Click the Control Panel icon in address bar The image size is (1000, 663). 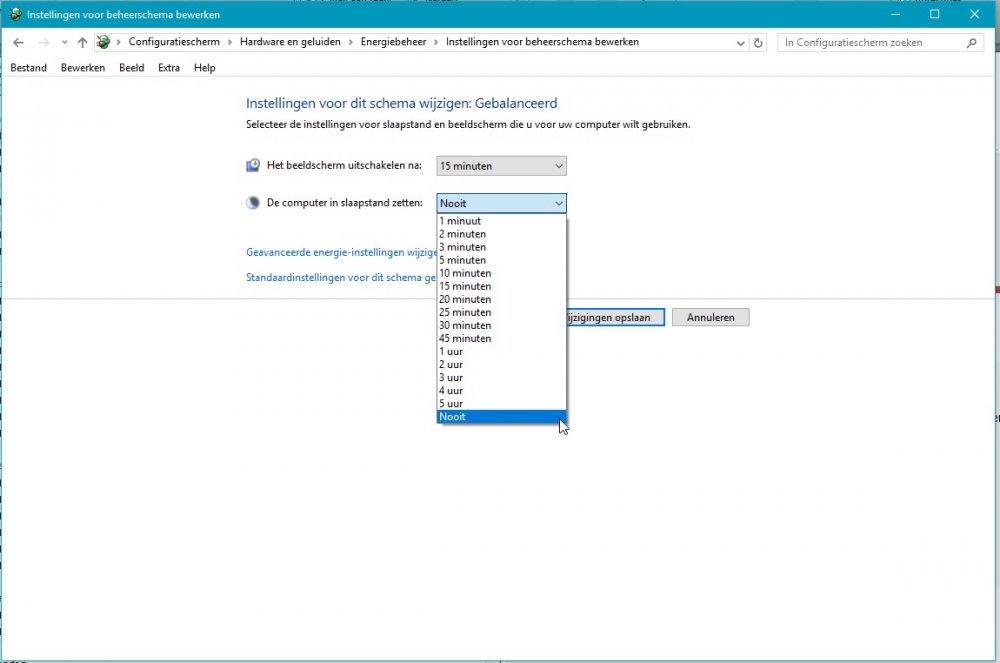point(103,43)
